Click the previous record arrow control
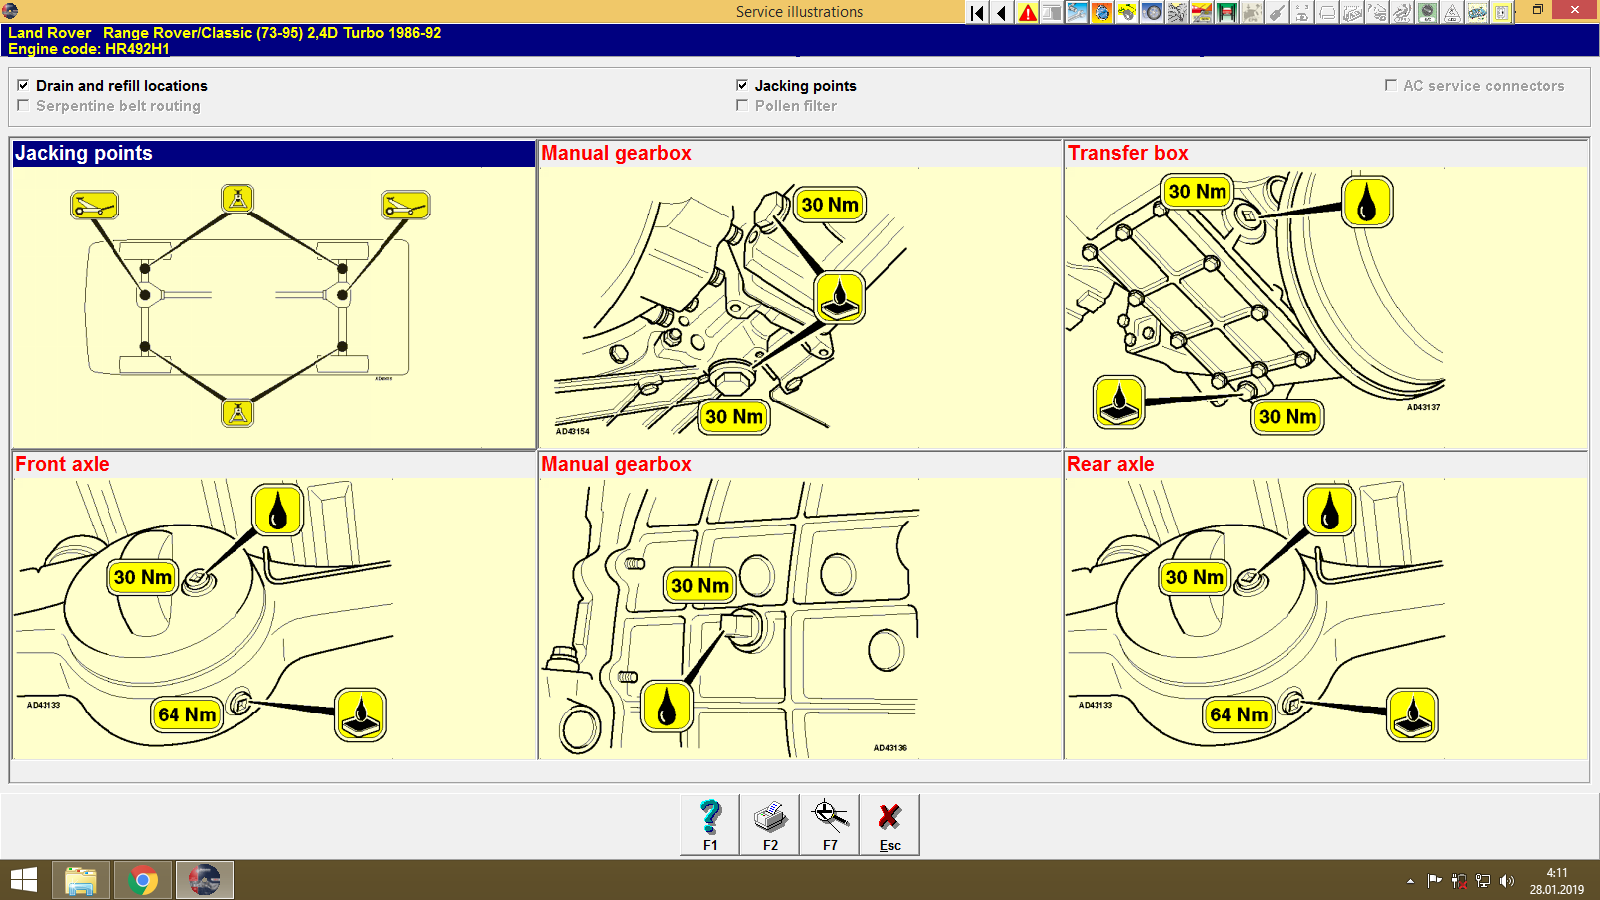Viewport: 1600px width, 900px height. (x=1000, y=11)
